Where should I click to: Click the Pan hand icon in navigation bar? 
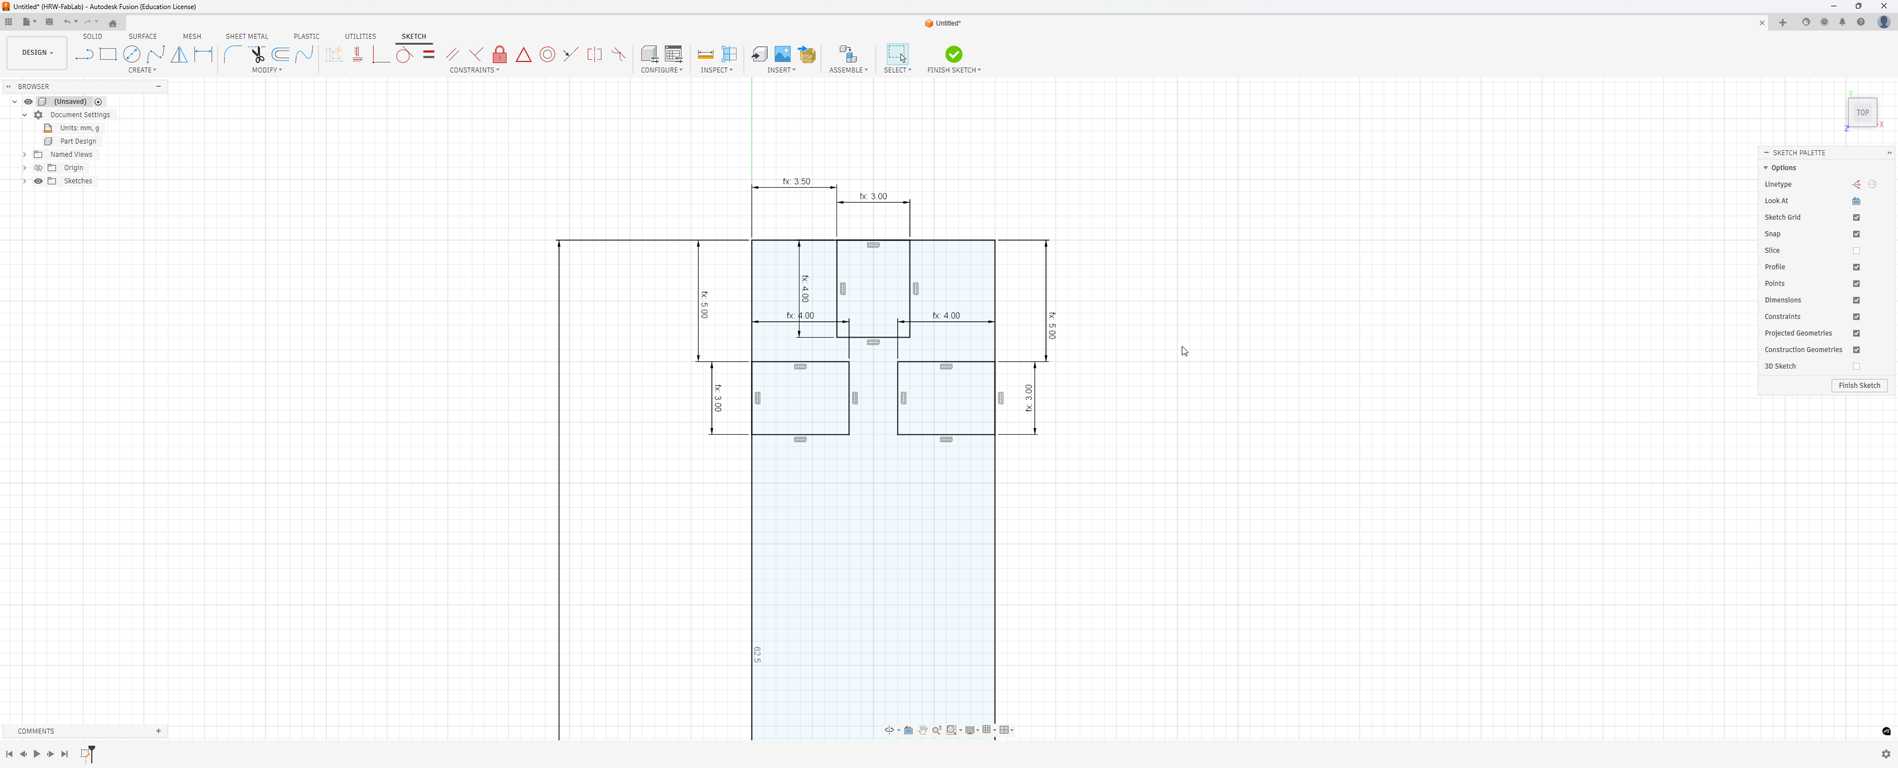point(923,730)
